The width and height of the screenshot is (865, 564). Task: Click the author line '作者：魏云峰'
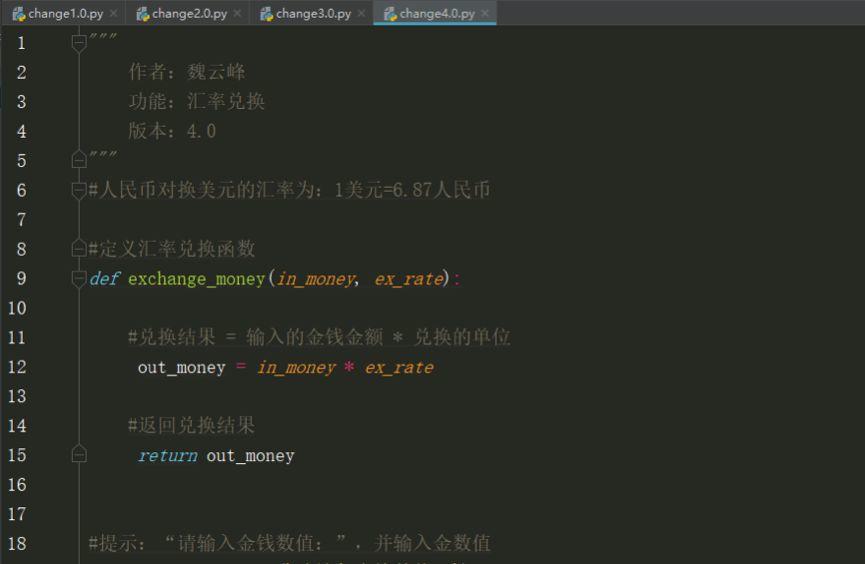coord(187,72)
